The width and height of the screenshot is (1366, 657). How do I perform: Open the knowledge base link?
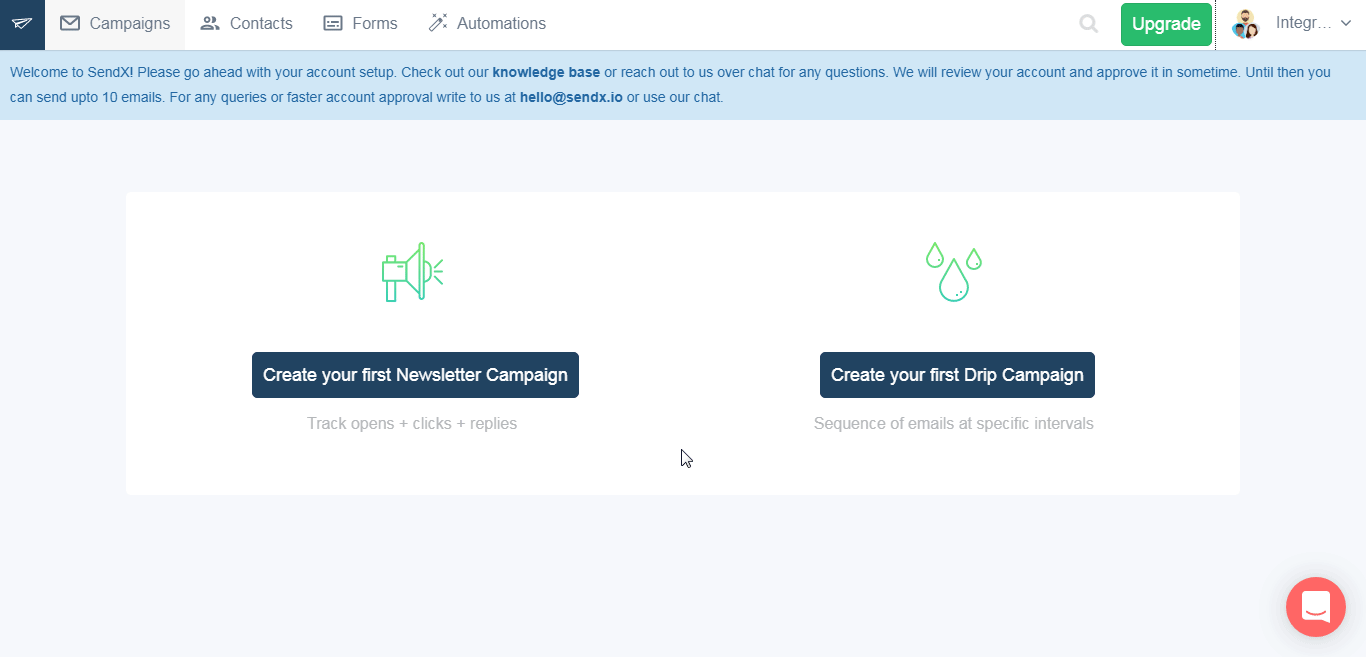546,72
